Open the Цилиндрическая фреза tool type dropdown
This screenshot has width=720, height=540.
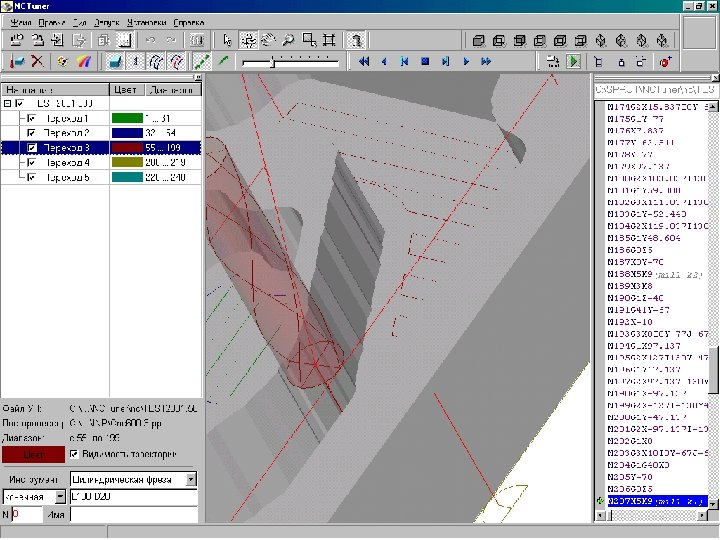[x=191, y=479]
